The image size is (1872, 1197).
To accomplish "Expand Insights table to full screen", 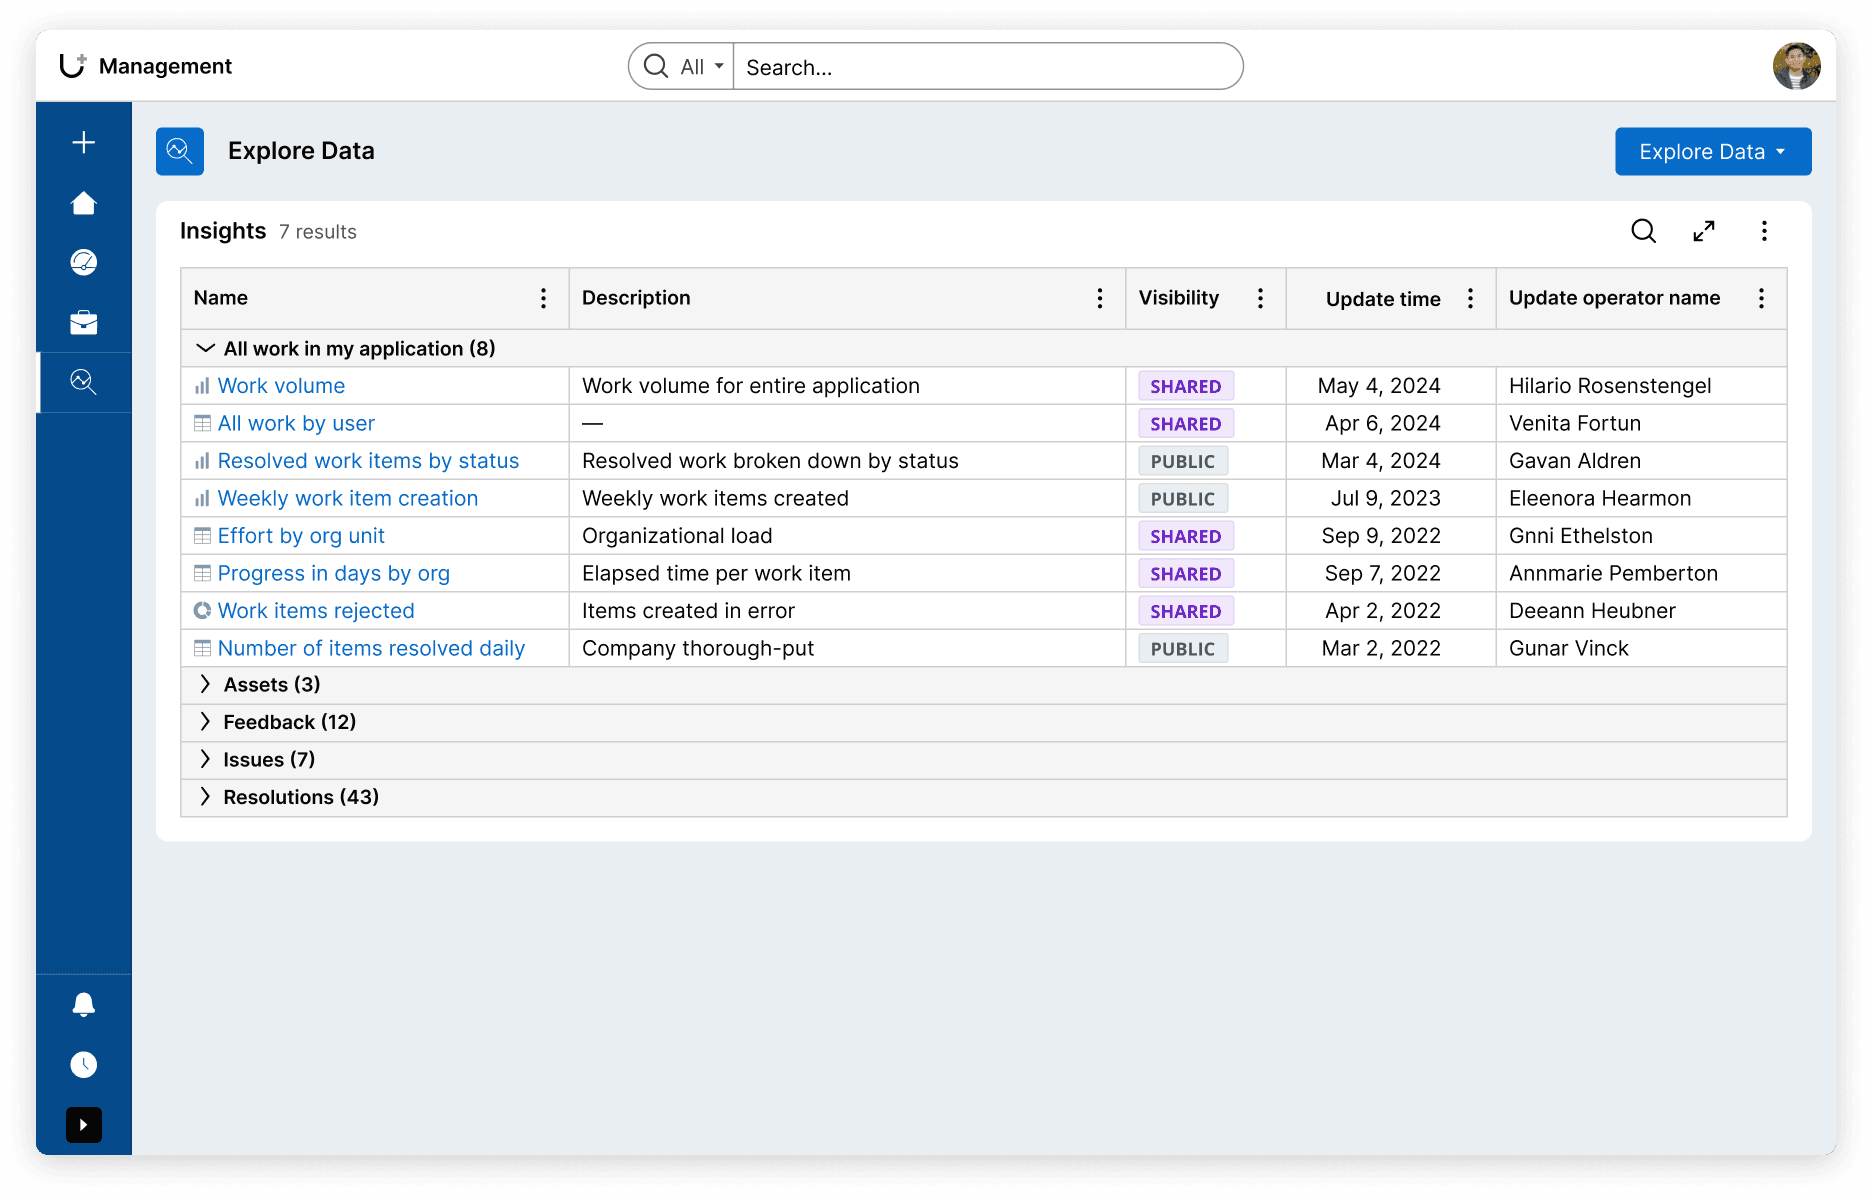I will pos(1704,231).
